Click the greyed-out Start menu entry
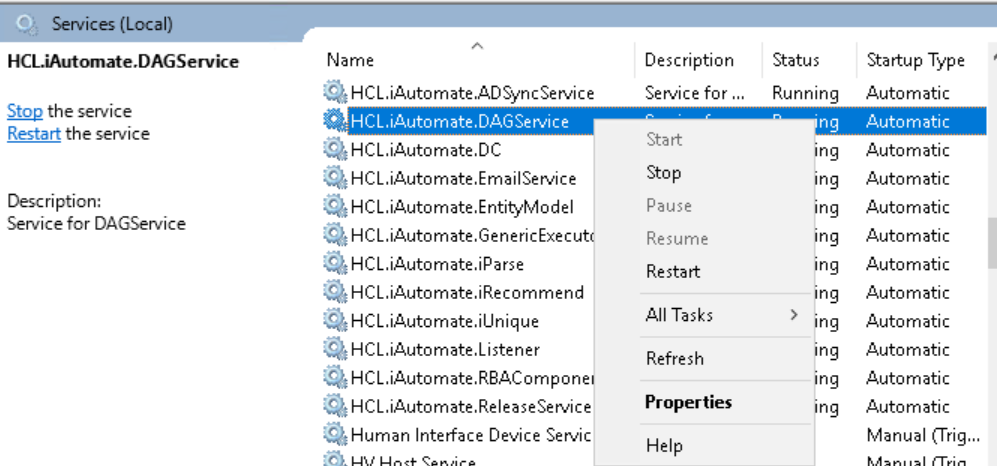 (704, 139)
